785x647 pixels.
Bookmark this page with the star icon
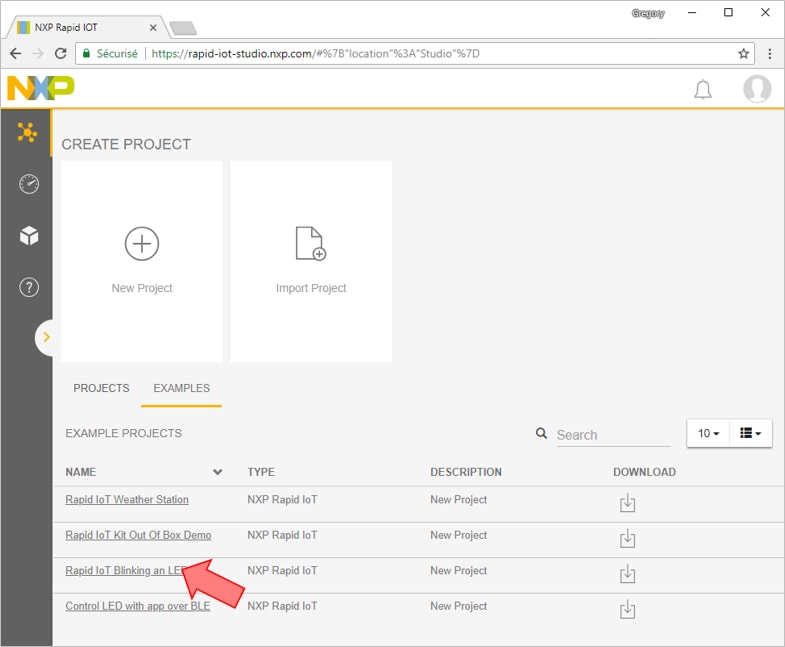click(743, 53)
